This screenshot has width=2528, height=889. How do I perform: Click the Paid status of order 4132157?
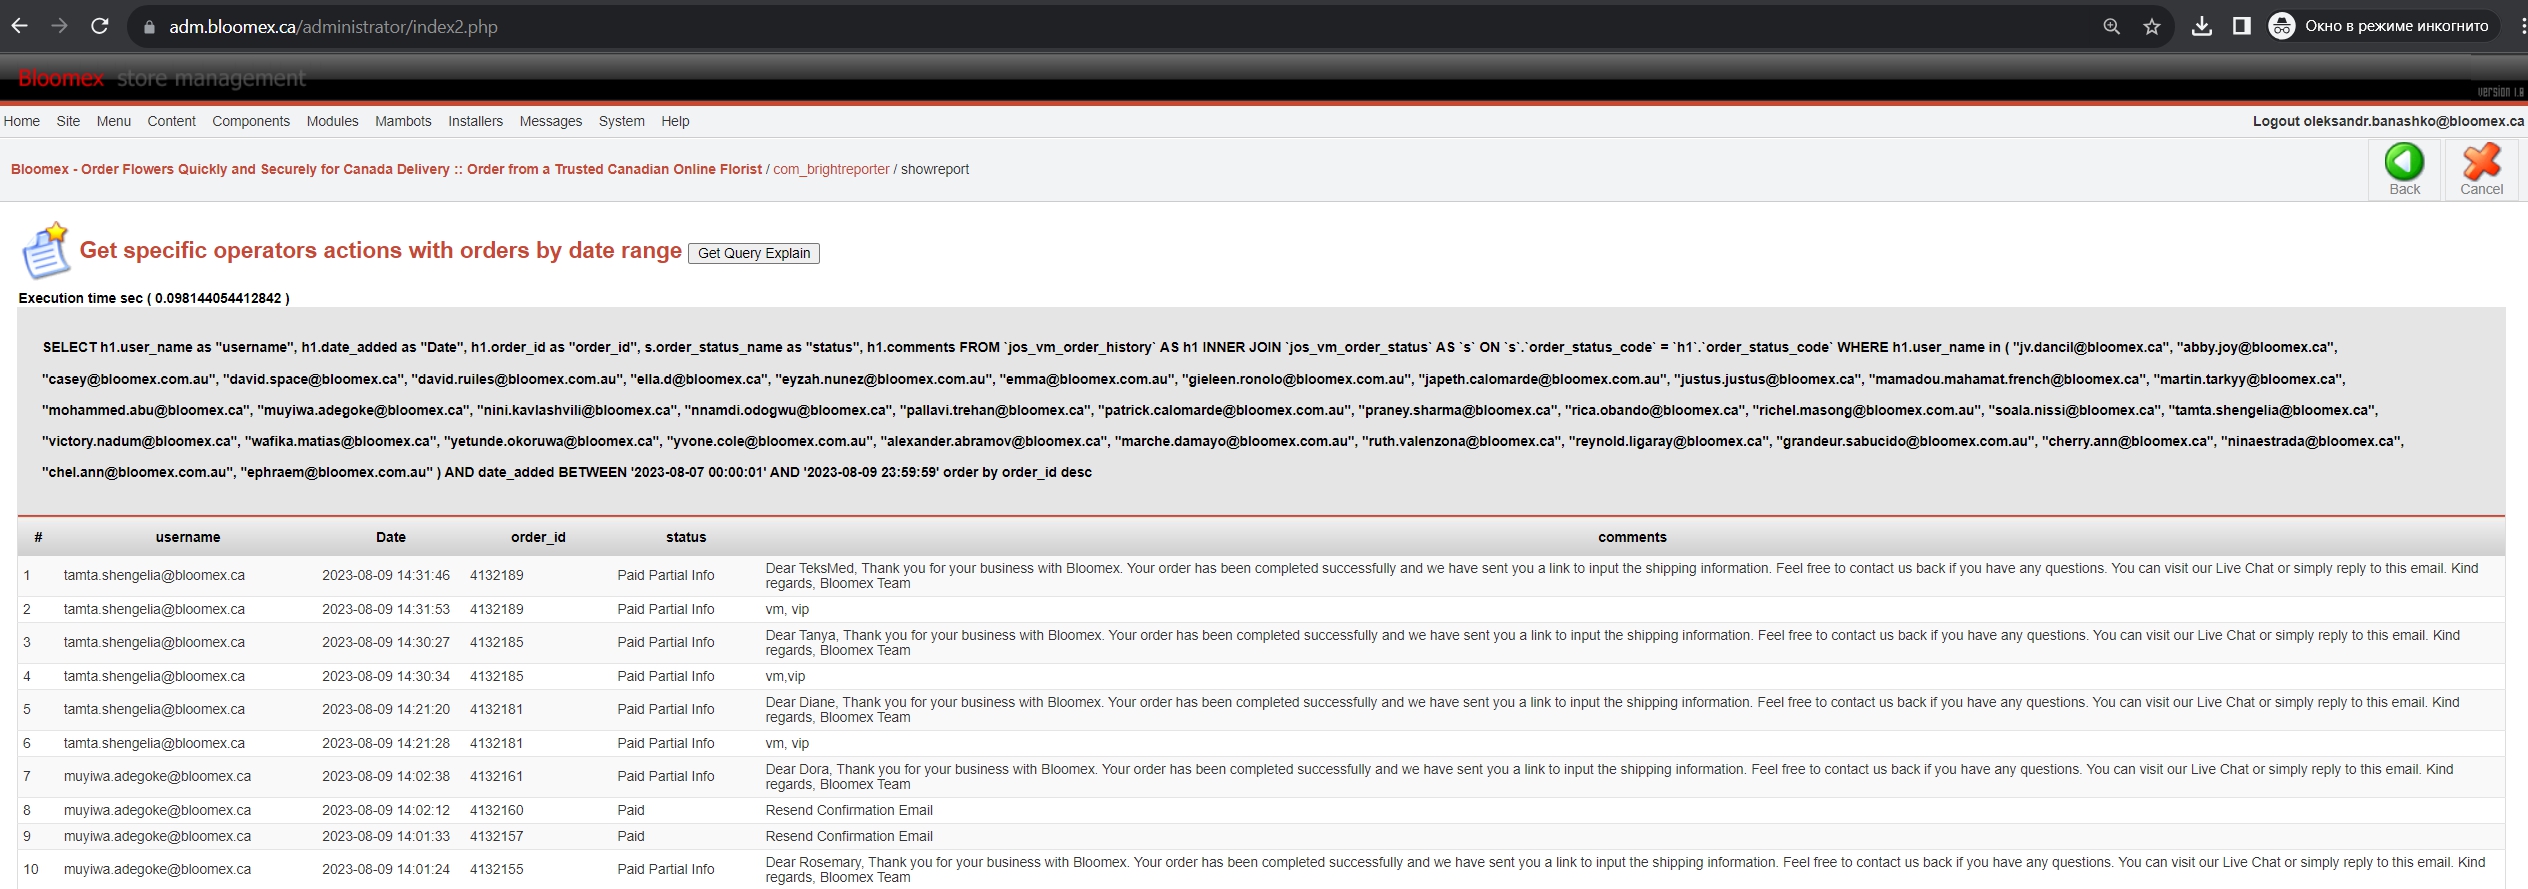631,836
